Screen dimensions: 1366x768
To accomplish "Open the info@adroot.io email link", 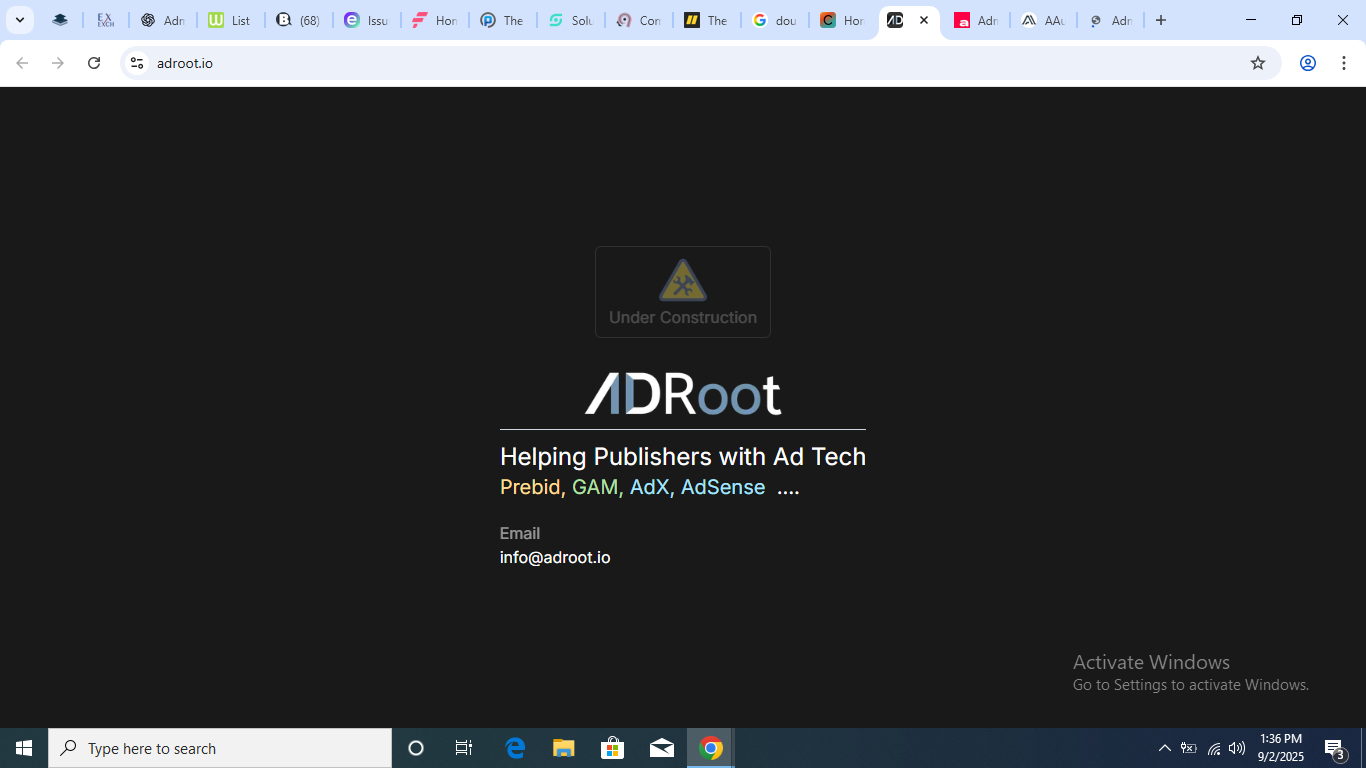I will point(555,557).
